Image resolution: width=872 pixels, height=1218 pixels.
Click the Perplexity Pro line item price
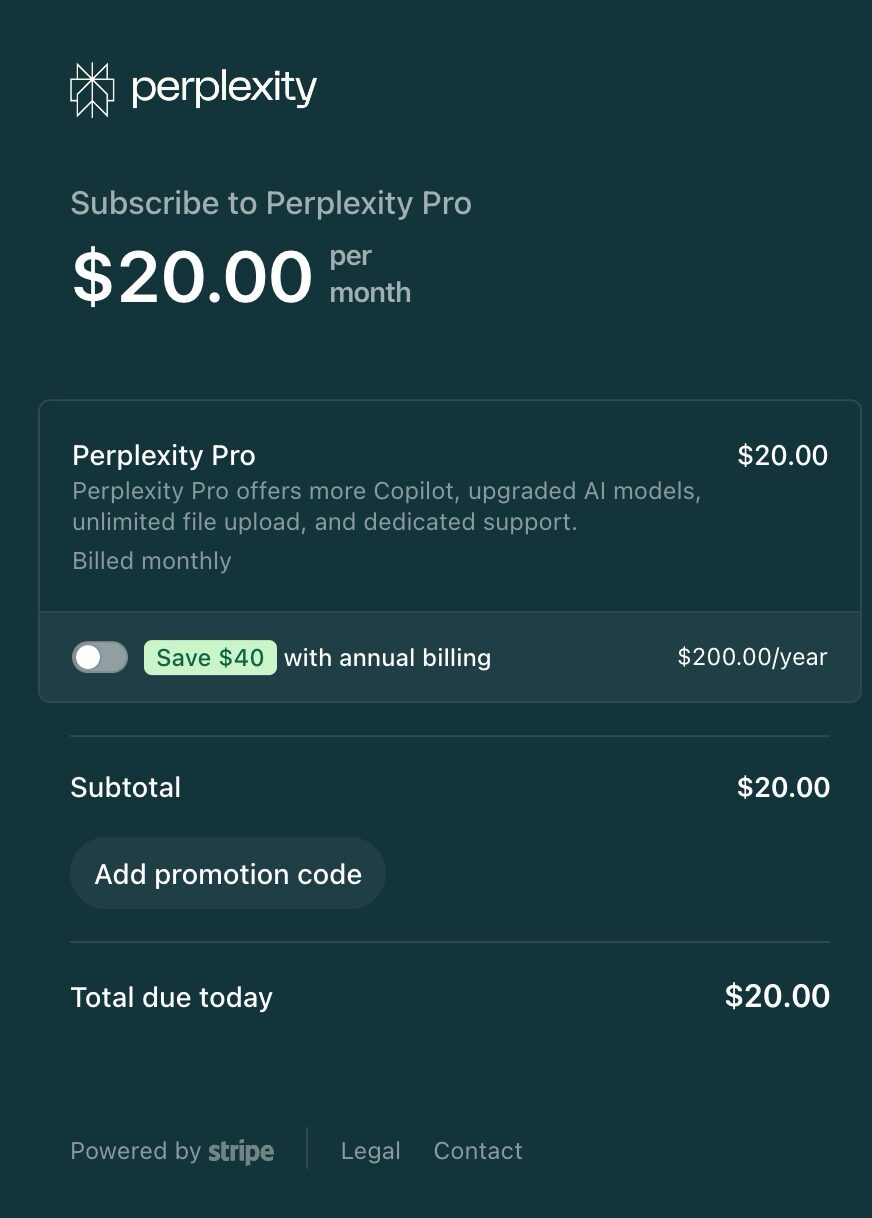point(782,456)
